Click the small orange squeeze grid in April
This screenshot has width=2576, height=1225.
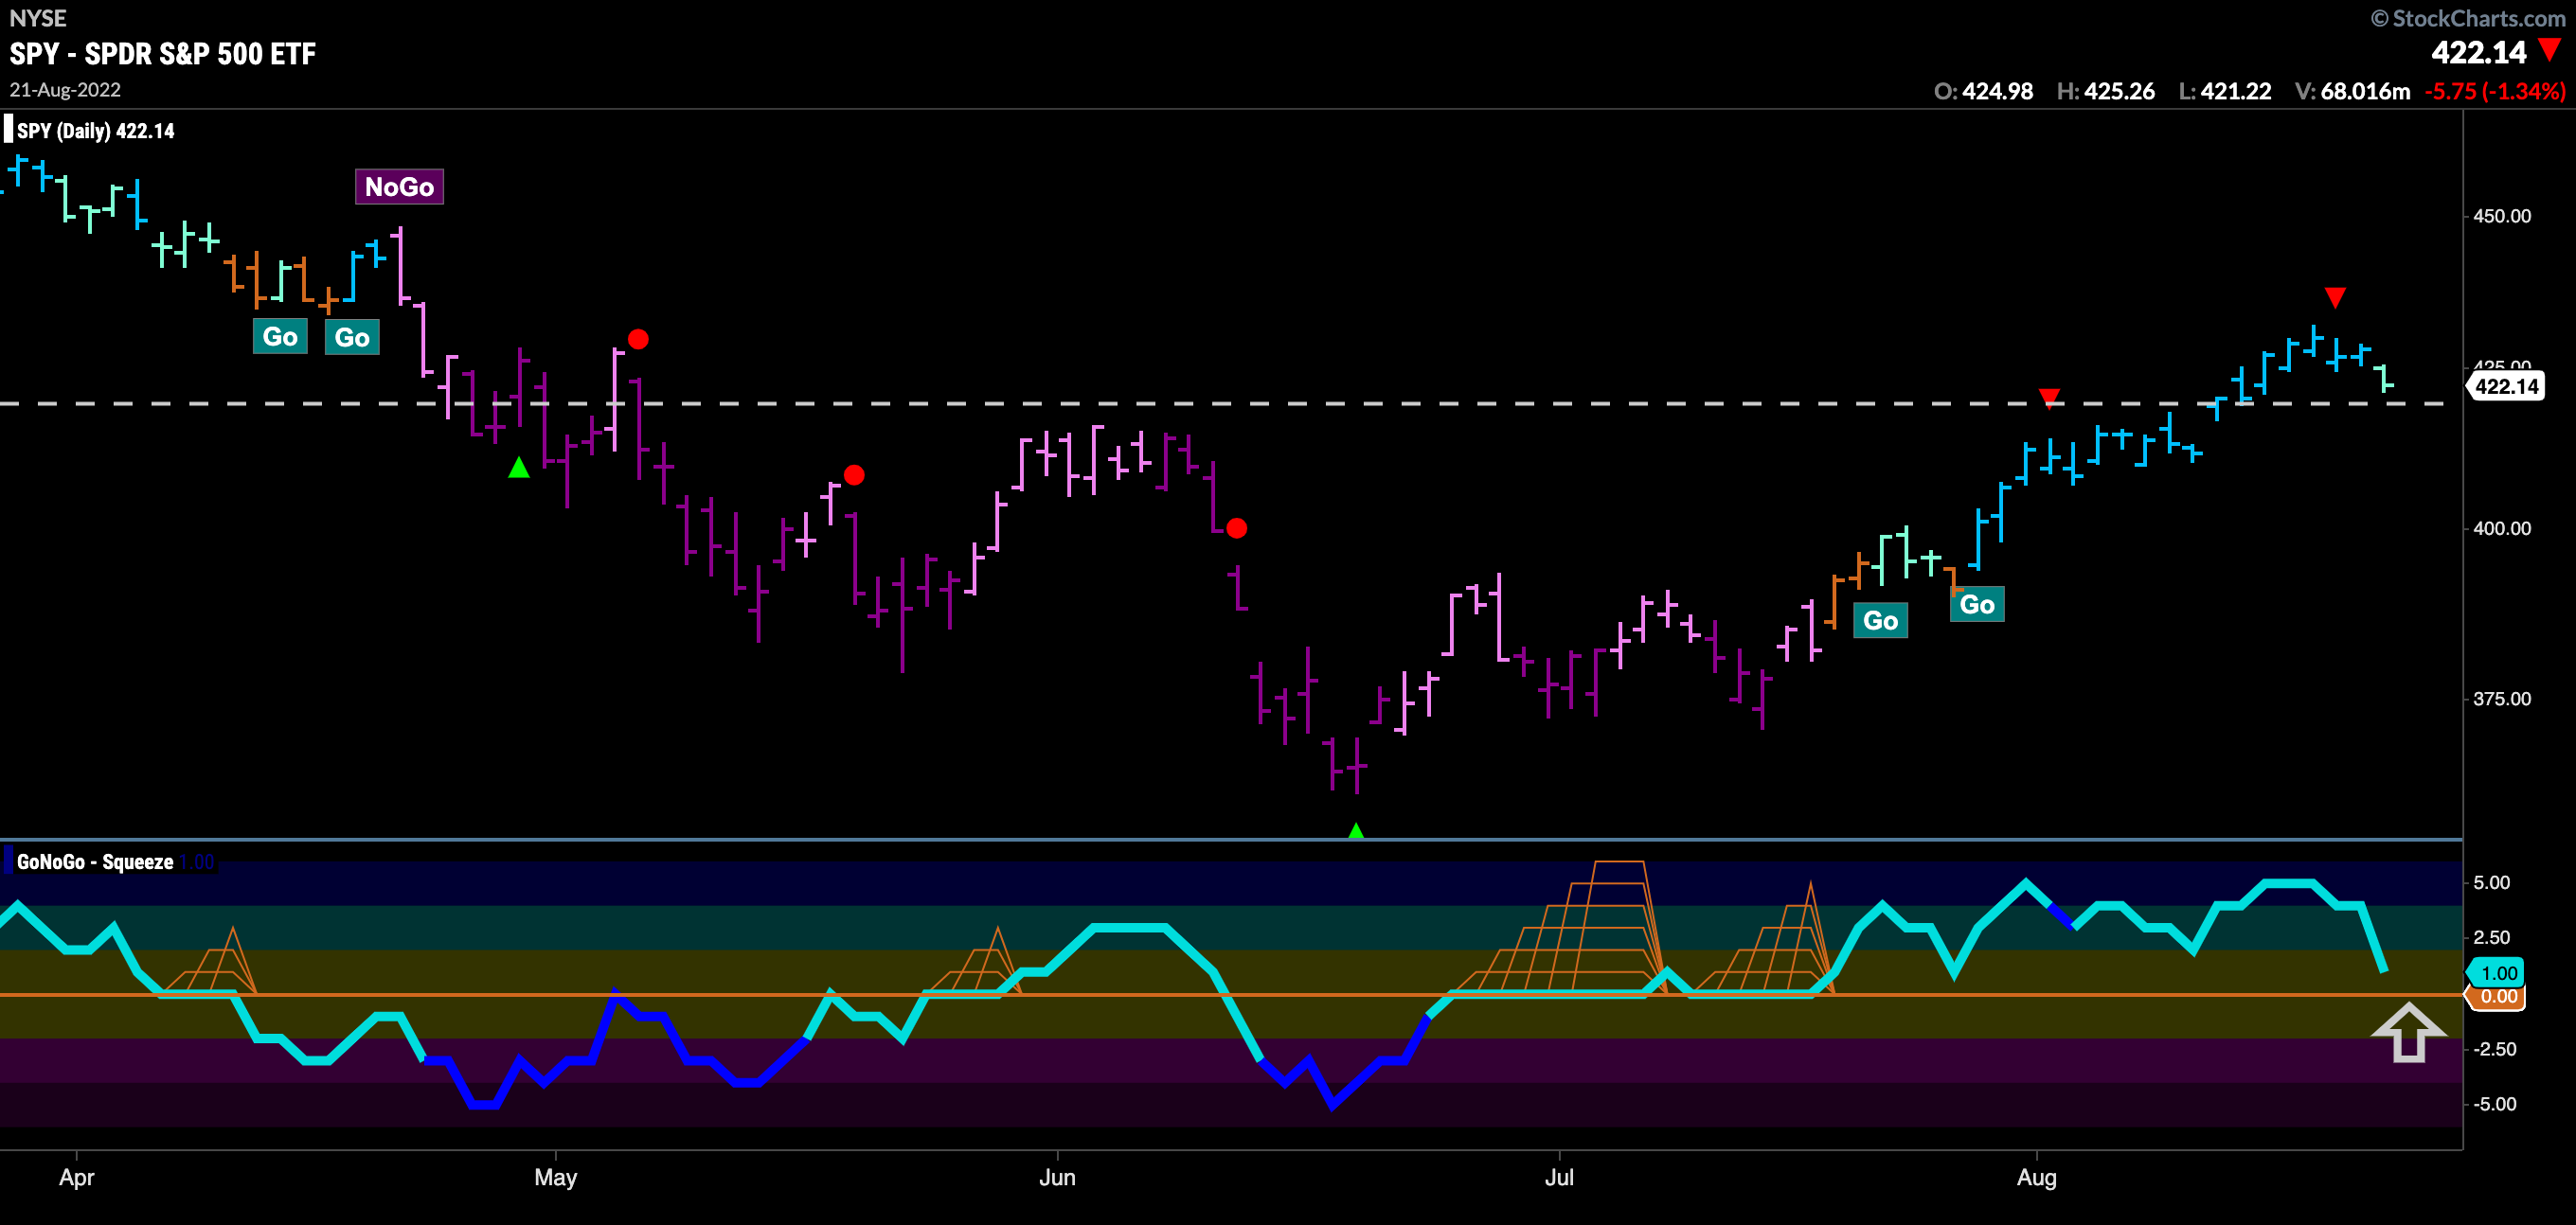(x=211, y=961)
